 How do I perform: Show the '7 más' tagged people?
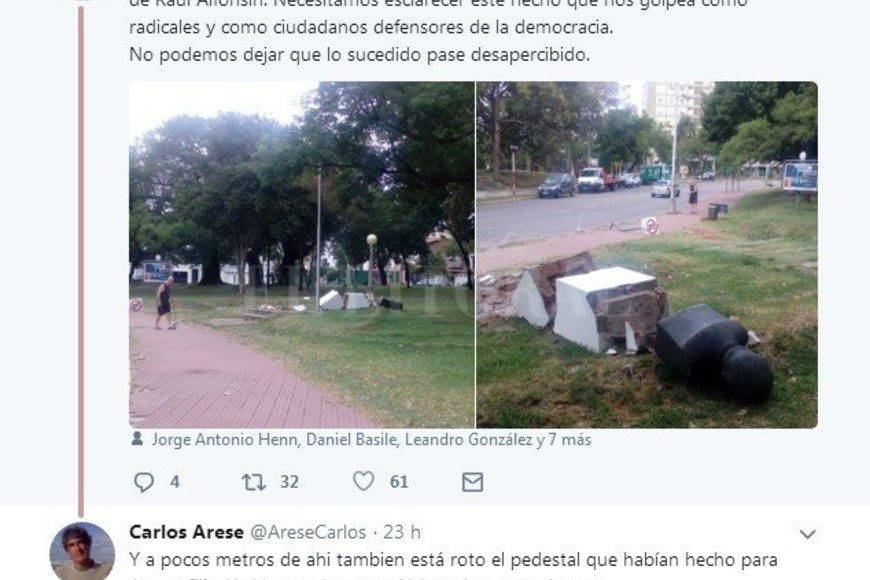point(570,440)
